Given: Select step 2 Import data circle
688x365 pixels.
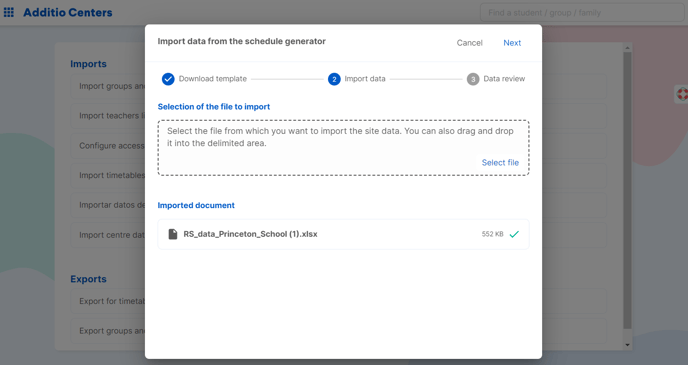Looking at the screenshot, I should coord(334,79).
